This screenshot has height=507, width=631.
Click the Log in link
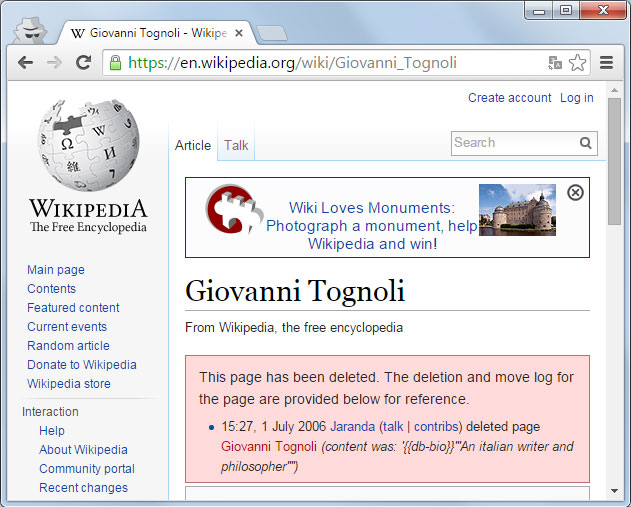576,98
